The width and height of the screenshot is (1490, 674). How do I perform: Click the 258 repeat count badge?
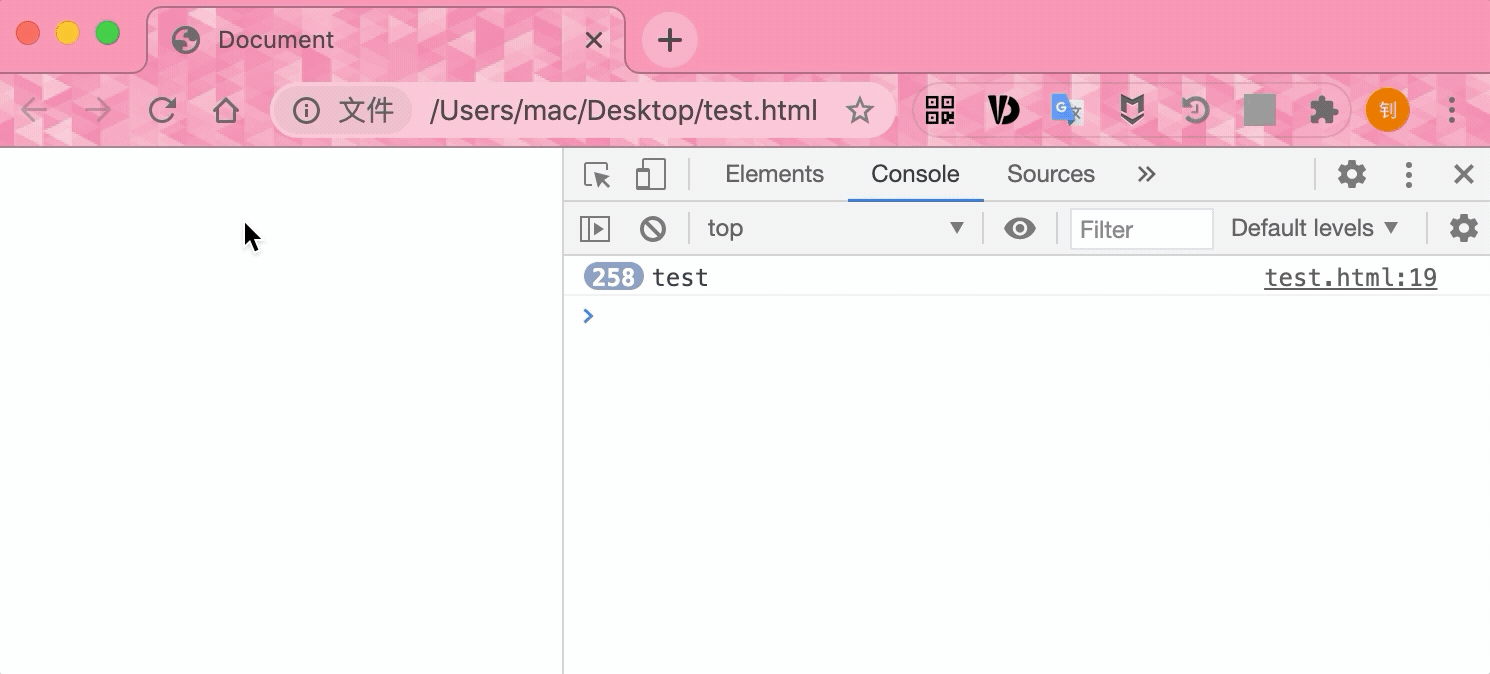coord(613,277)
